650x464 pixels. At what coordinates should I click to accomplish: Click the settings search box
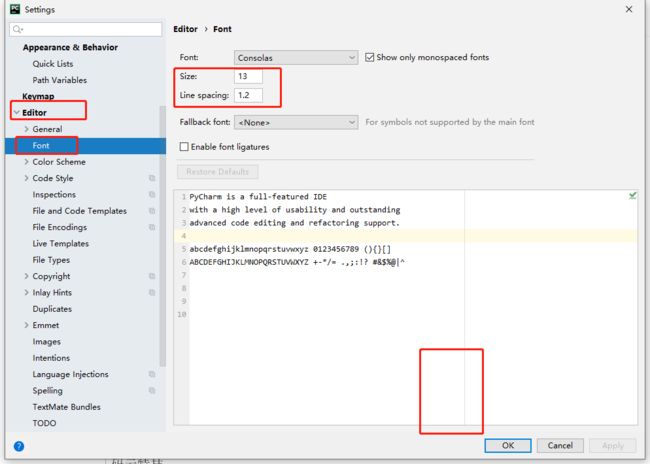pyautogui.click(x=85, y=29)
